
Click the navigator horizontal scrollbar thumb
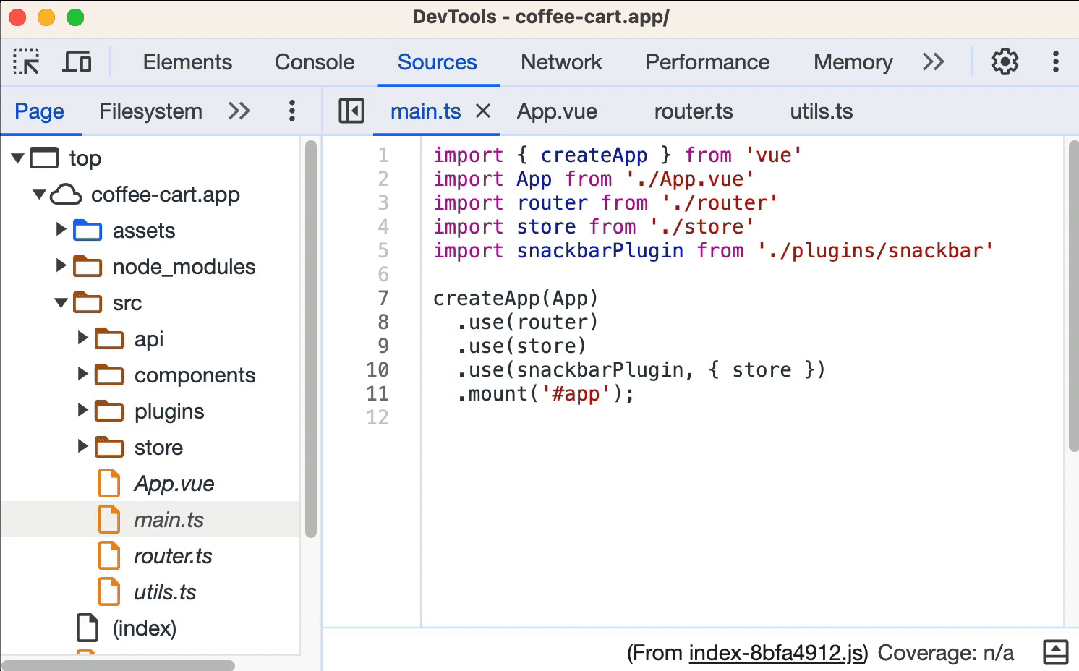click(x=117, y=665)
